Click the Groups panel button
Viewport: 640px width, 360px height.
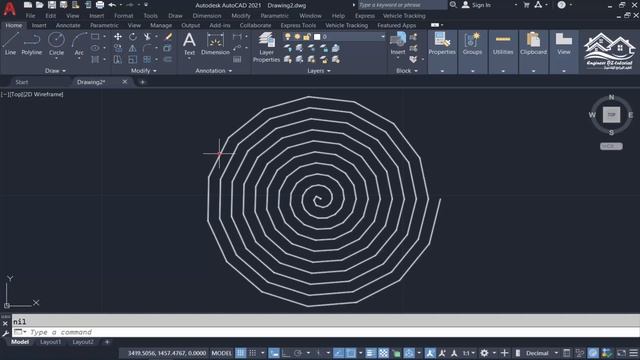pyautogui.click(x=472, y=51)
